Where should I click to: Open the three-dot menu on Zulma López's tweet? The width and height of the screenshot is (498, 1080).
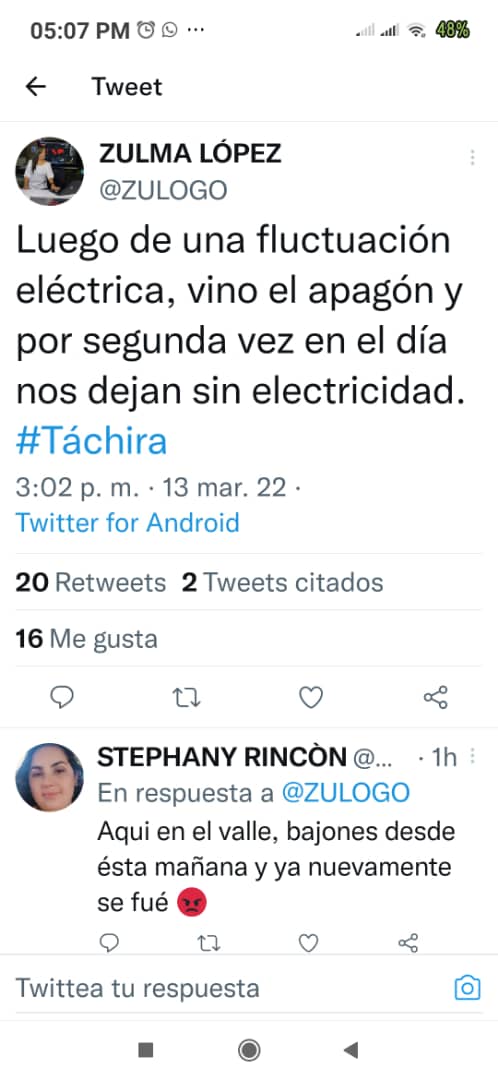pyautogui.click(x=473, y=157)
